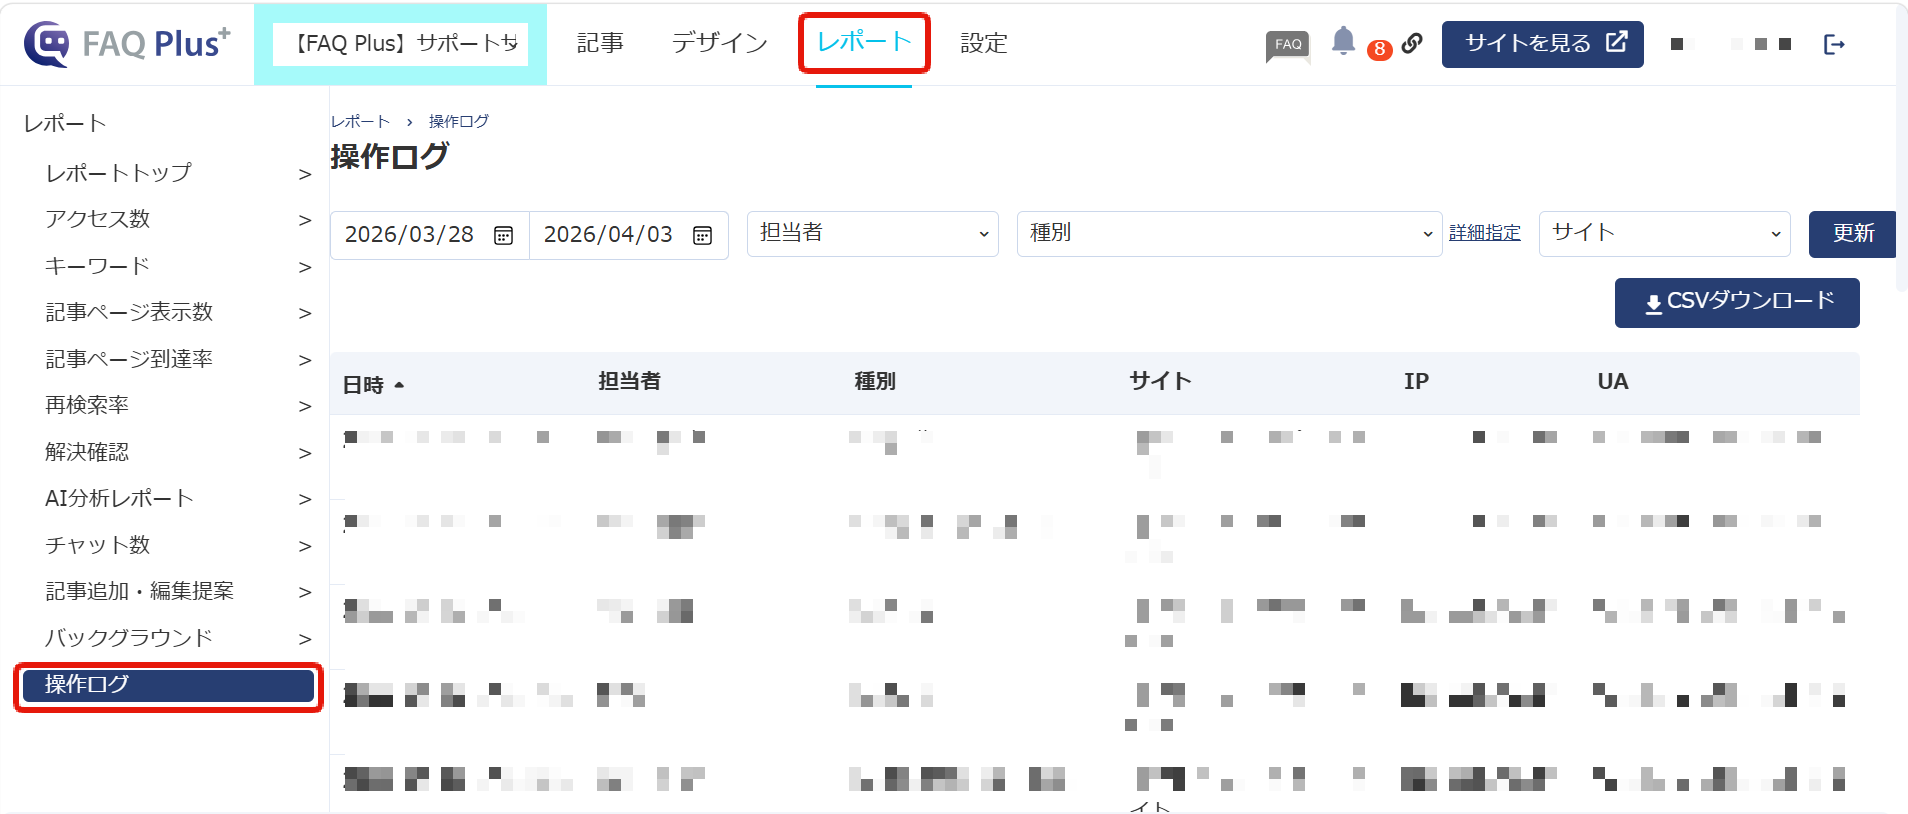Expand the 種別 dropdown filter
The image size is (1908, 814).
click(1228, 233)
